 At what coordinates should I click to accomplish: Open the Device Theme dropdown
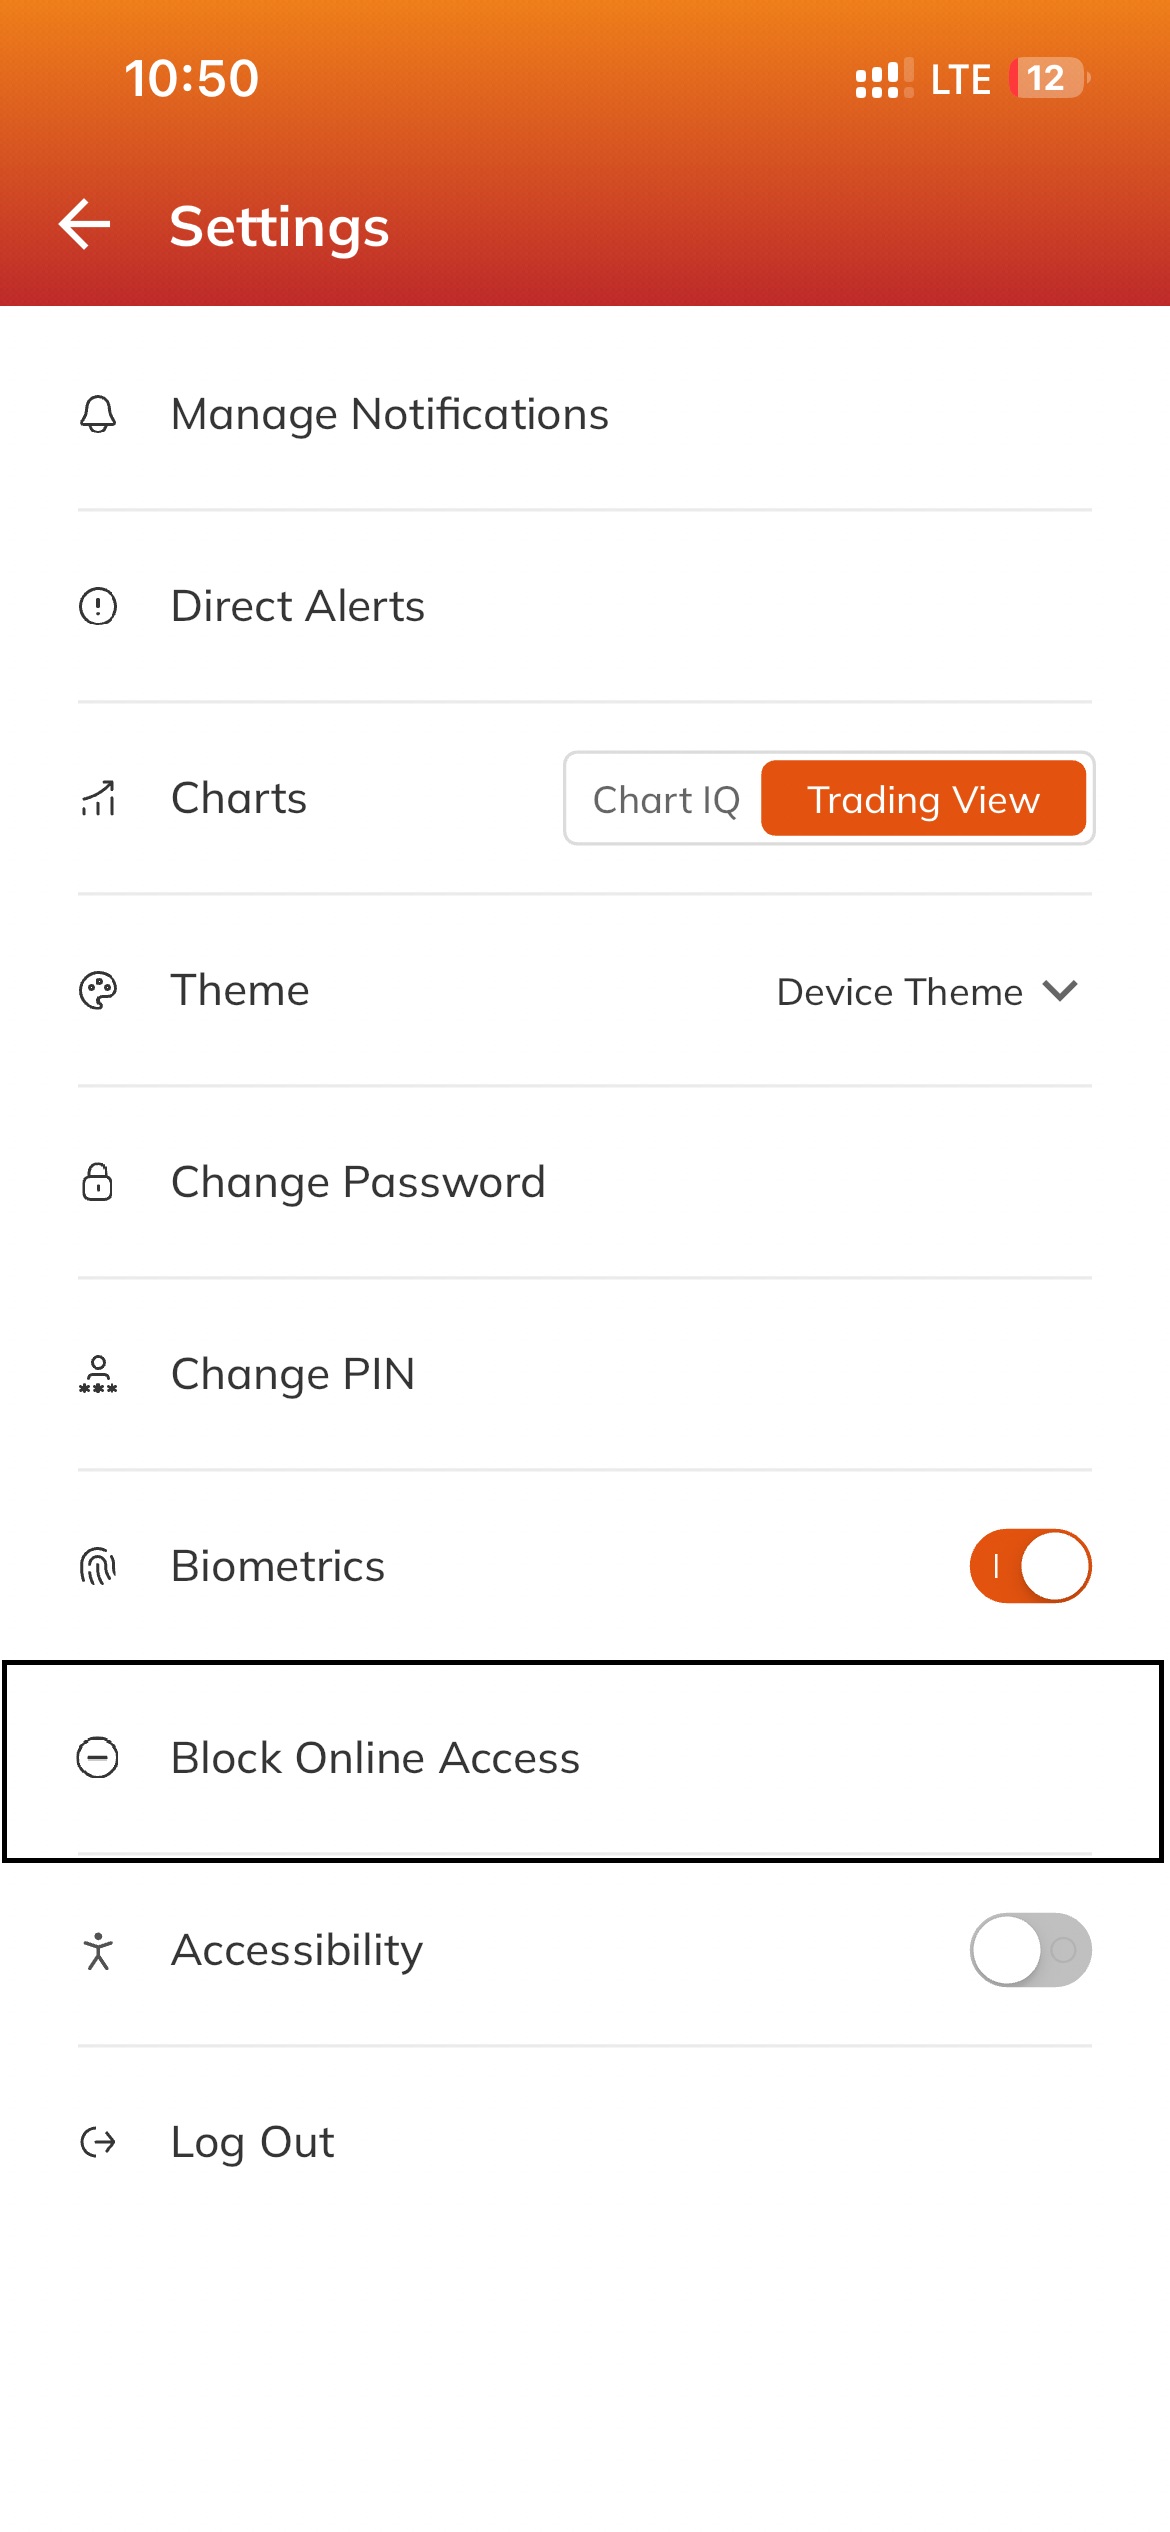click(x=927, y=991)
